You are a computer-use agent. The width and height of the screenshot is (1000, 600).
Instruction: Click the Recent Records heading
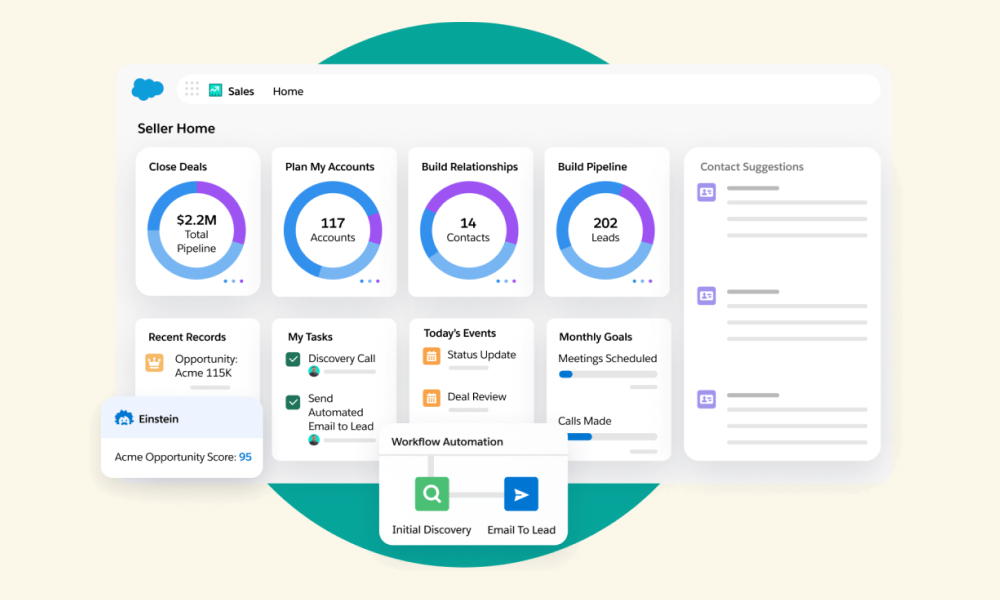[187, 337]
